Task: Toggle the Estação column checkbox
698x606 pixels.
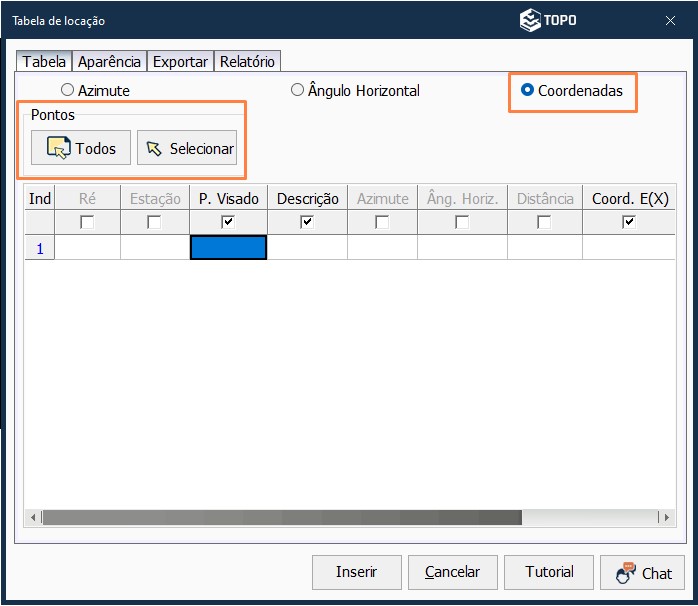Action: point(154,222)
